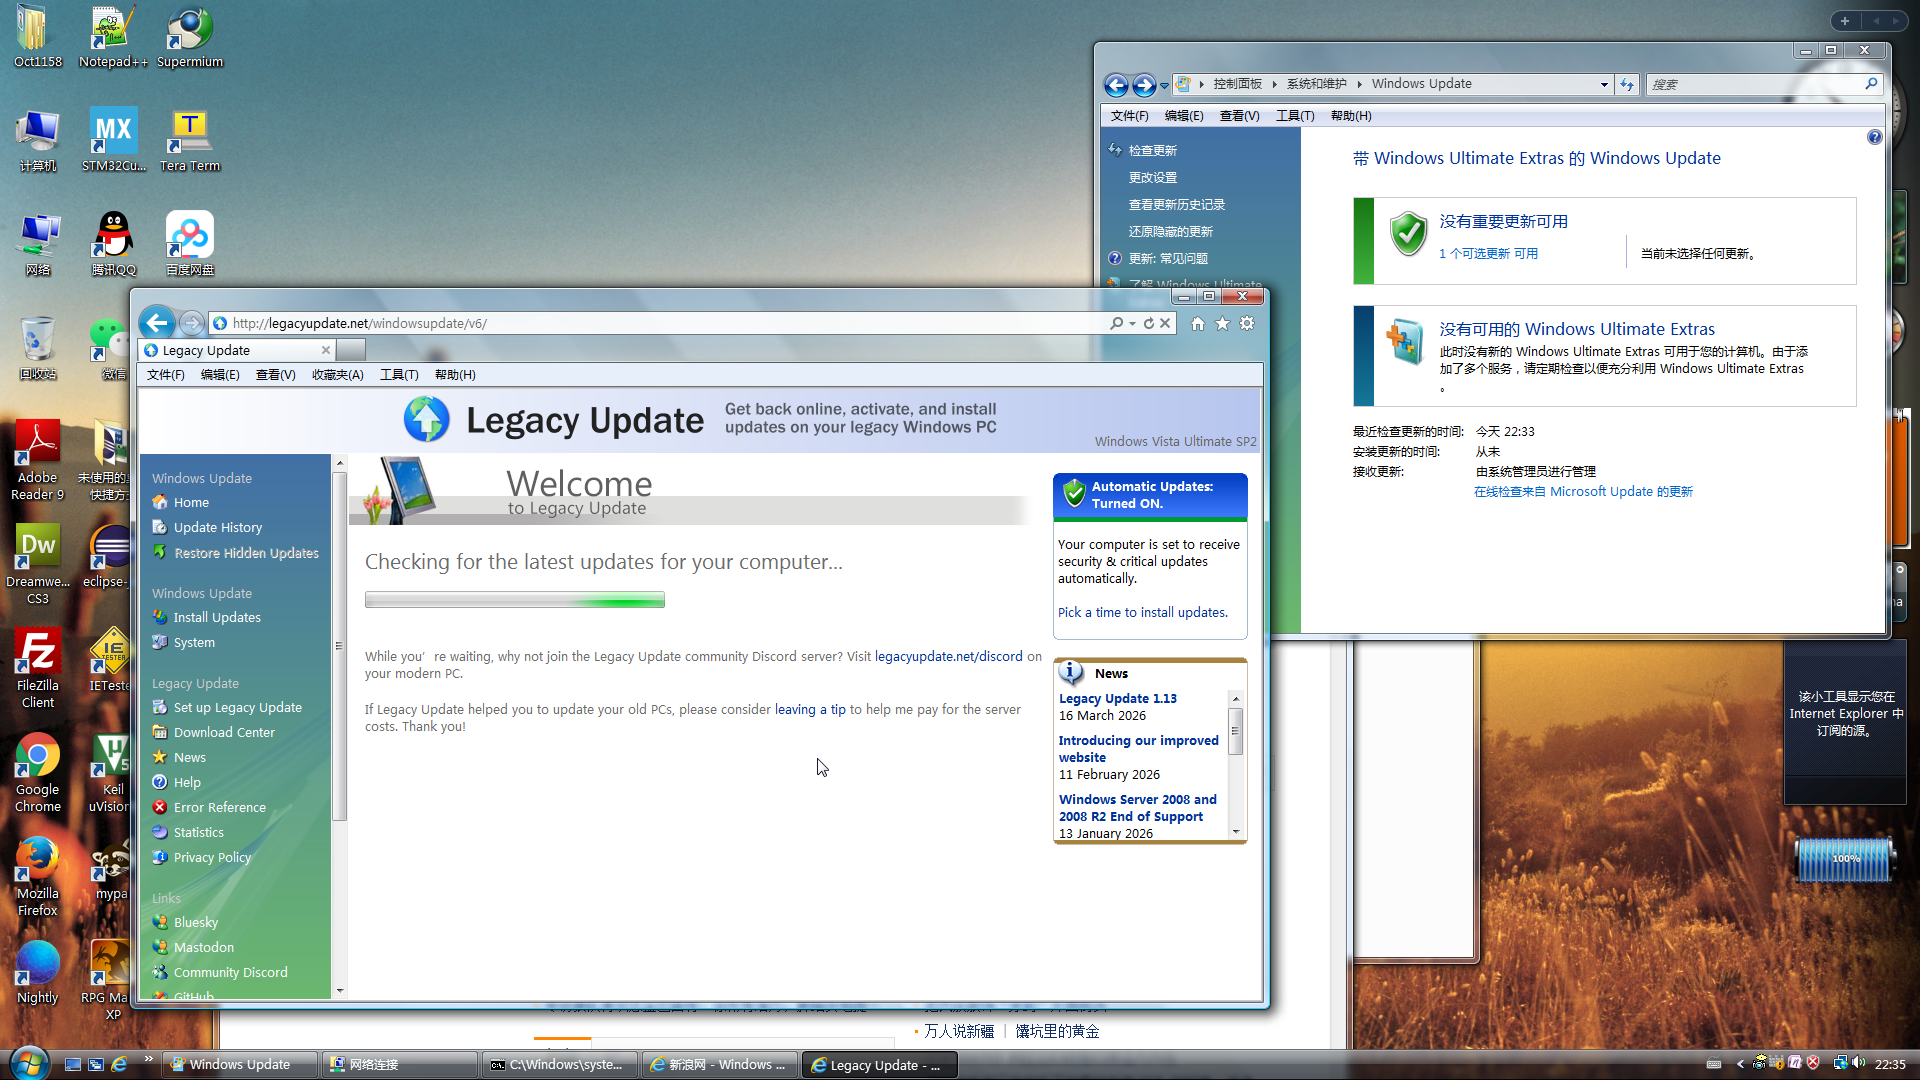Click the update checking progress bar

(x=514, y=600)
